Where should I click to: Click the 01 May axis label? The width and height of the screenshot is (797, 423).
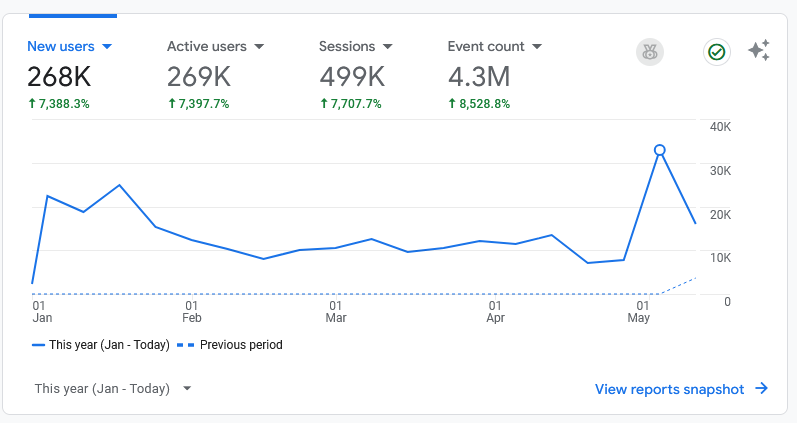pyautogui.click(x=639, y=312)
